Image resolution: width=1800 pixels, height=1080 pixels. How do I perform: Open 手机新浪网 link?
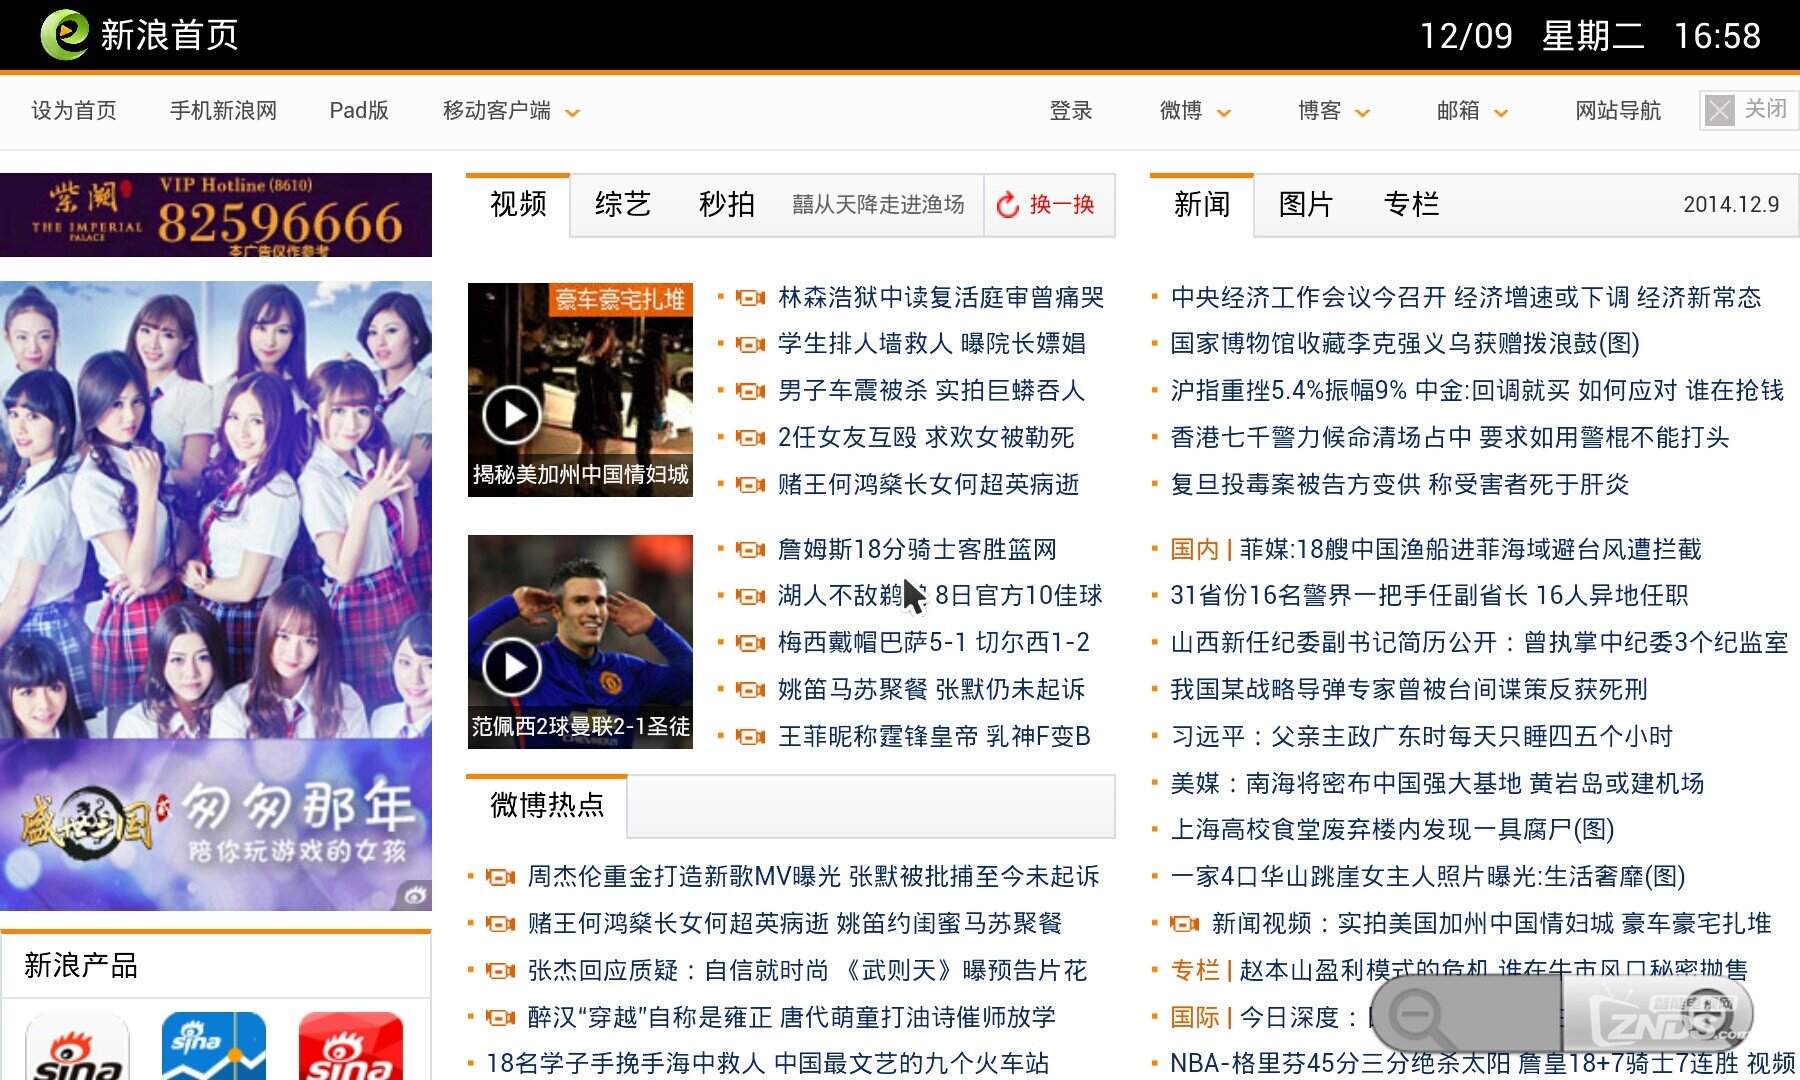223,111
